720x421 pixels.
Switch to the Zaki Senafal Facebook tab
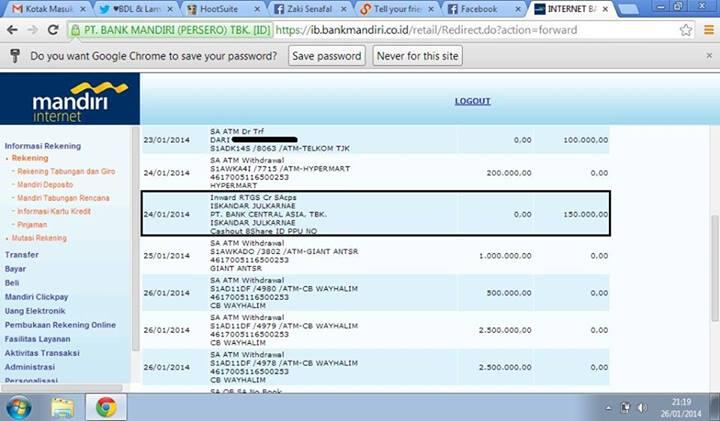[309, 9]
